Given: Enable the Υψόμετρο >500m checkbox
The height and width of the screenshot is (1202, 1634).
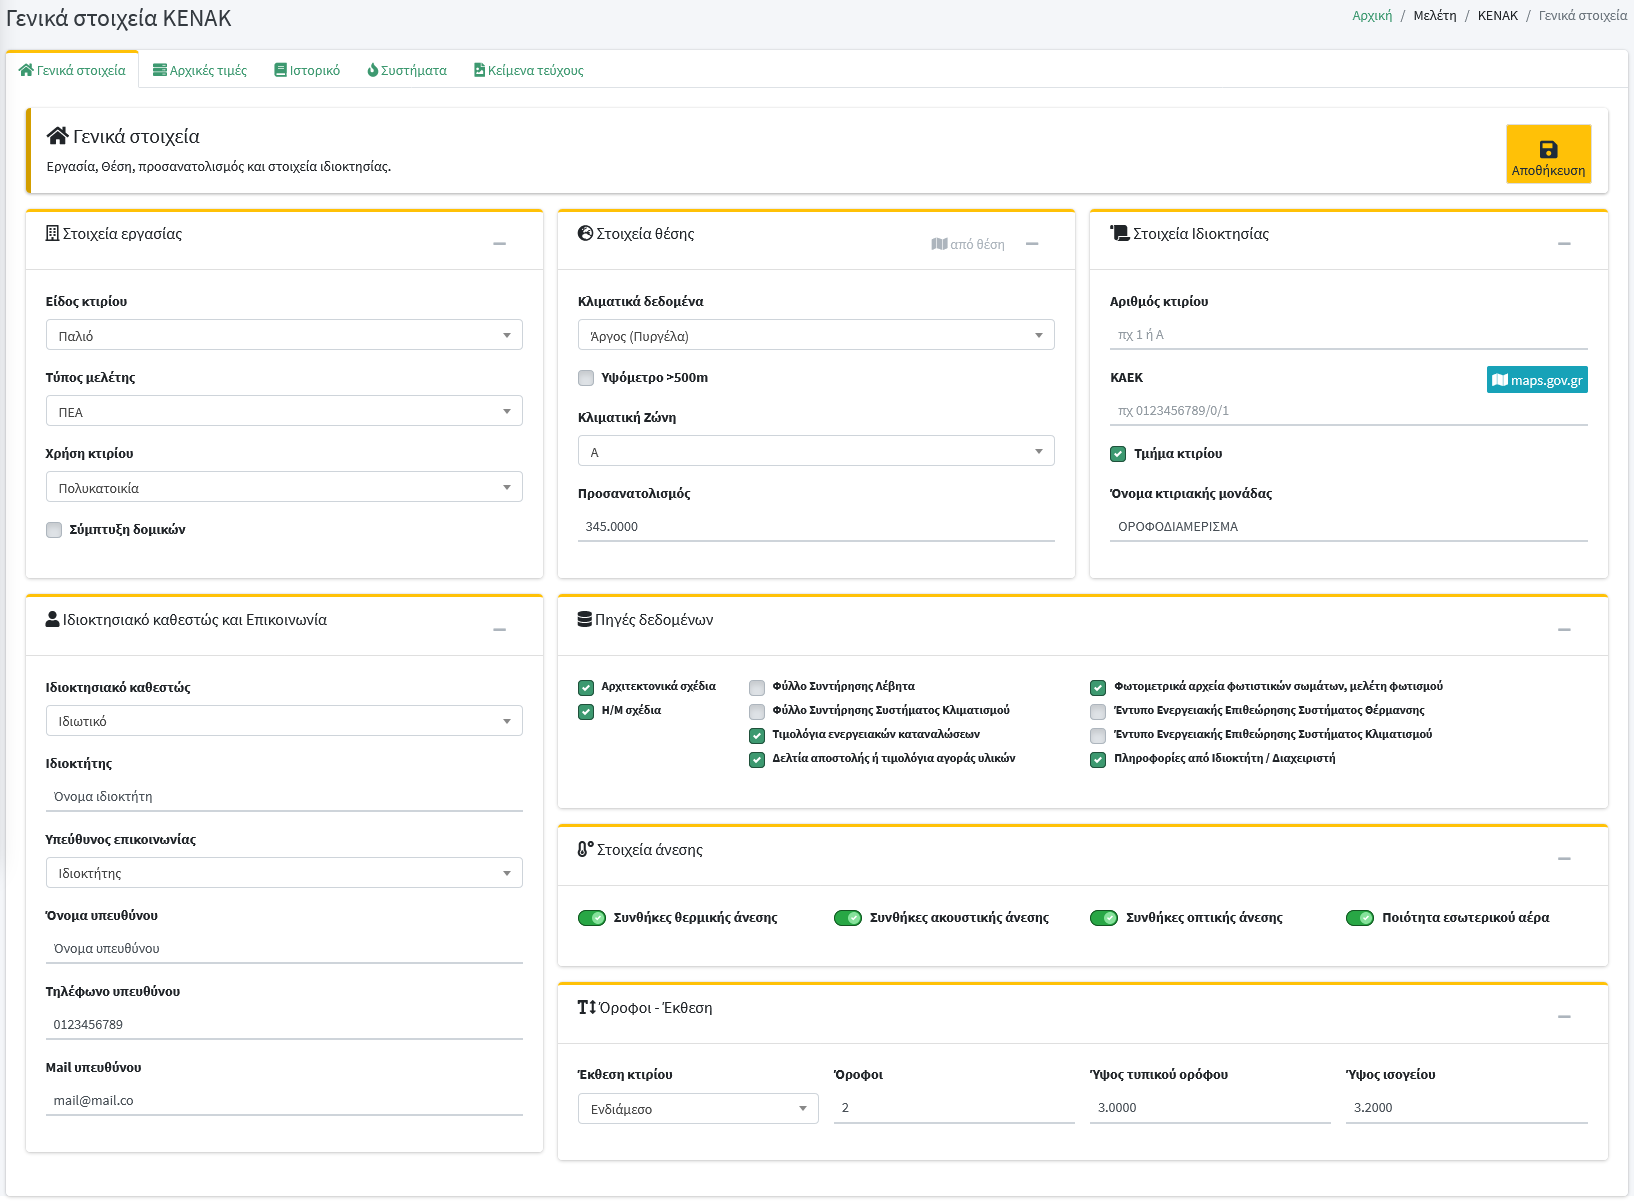Looking at the screenshot, I should pyautogui.click(x=586, y=378).
